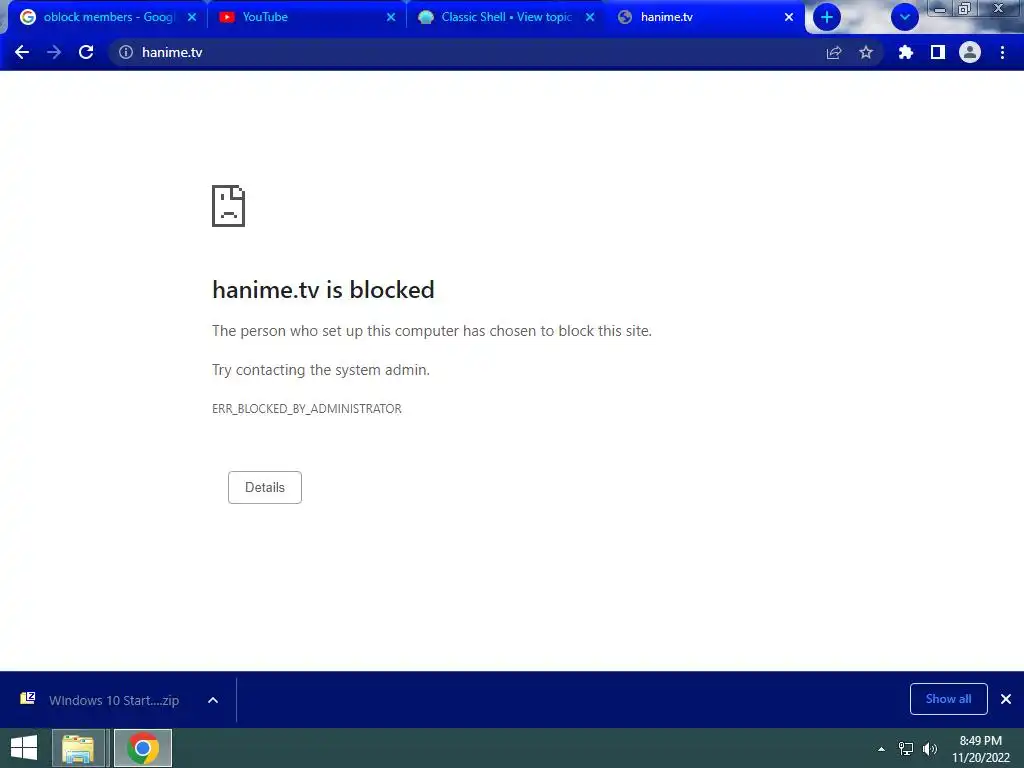Click the 'hanime.tv is blocked' heading

[x=323, y=289]
